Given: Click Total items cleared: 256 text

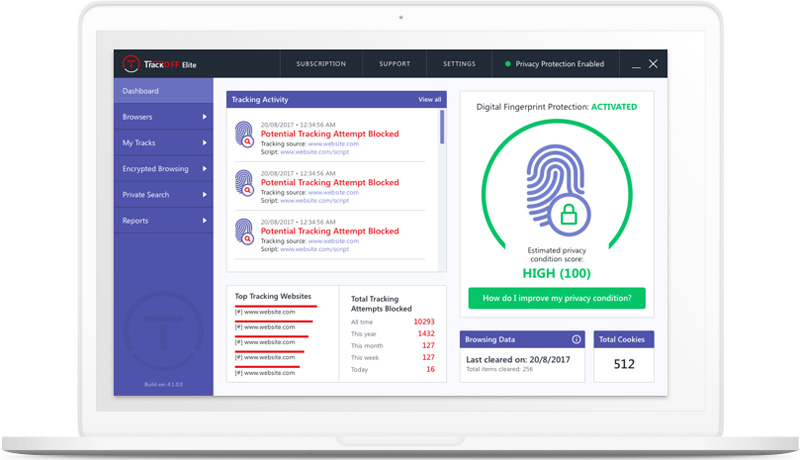Looking at the screenshot, I should [499, 369].
